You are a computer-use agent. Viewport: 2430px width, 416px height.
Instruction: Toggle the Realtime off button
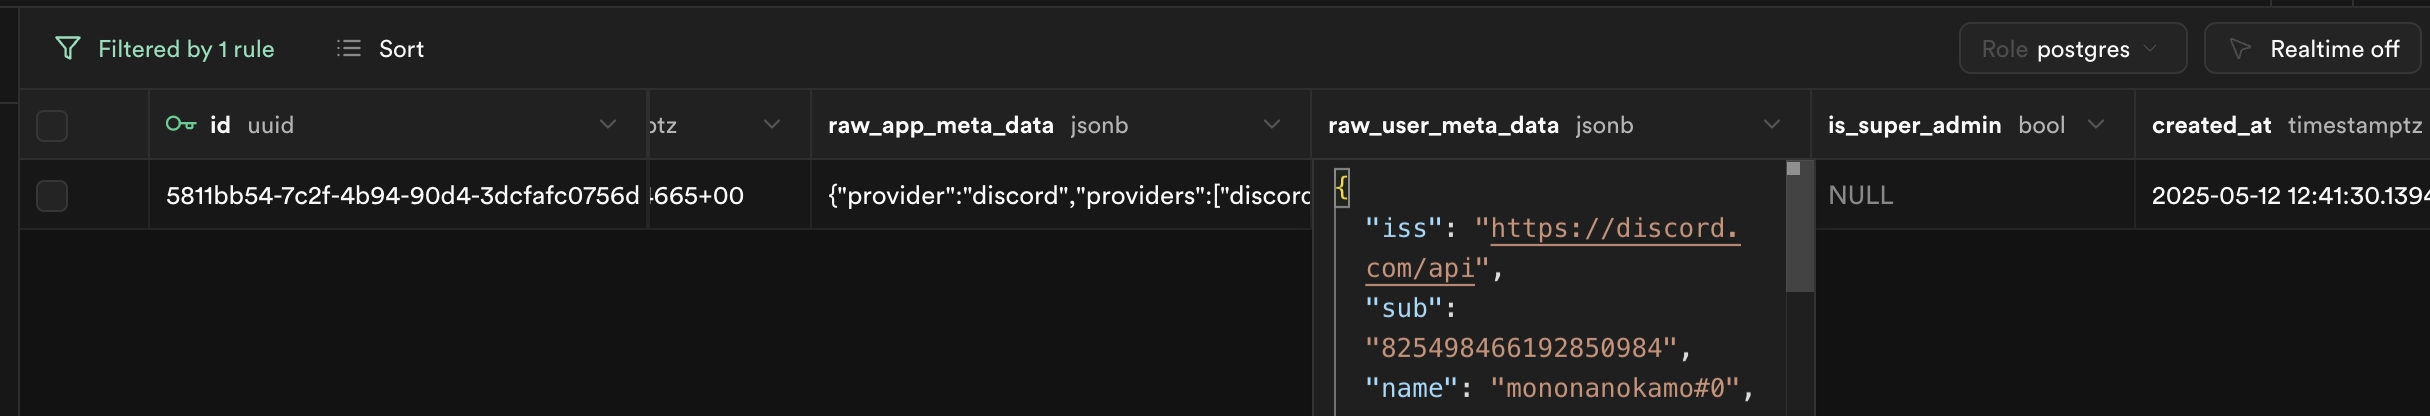pos(2312,49)
